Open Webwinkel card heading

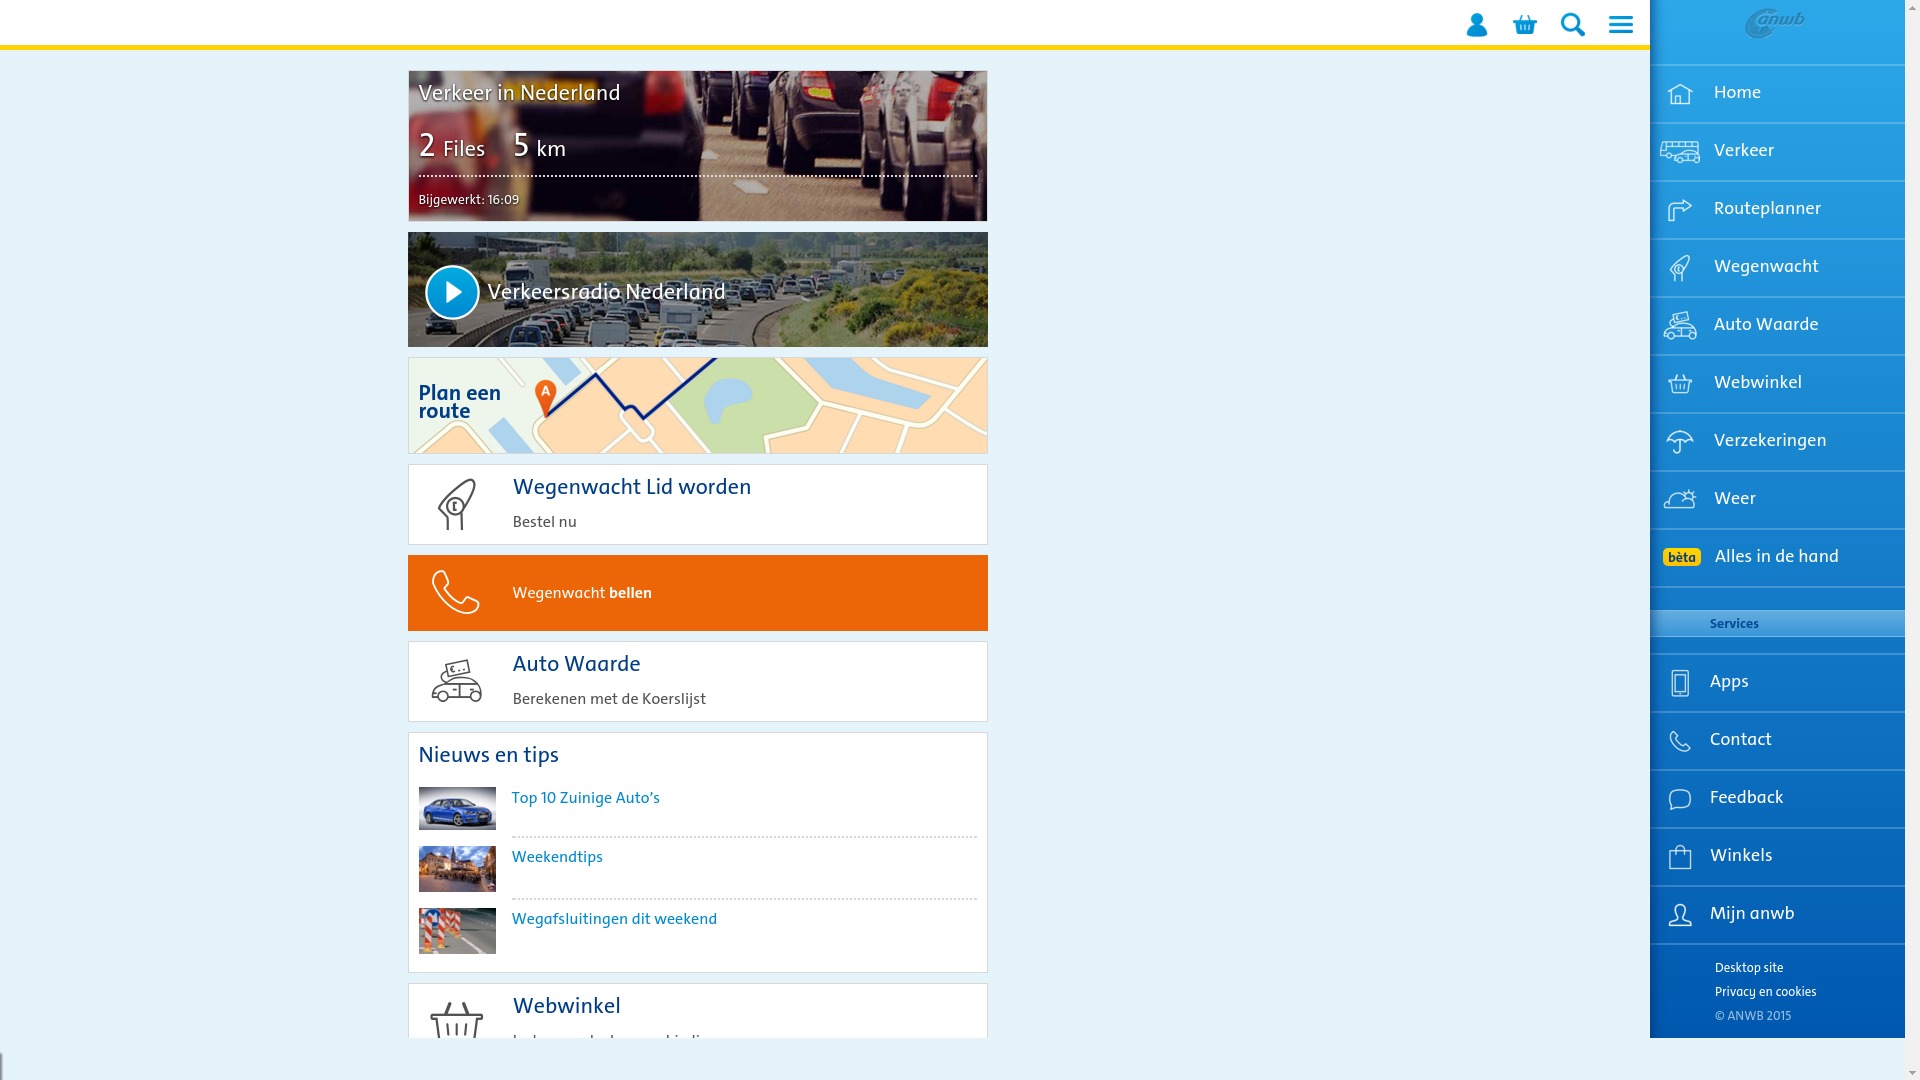[x=567, y=1006]
